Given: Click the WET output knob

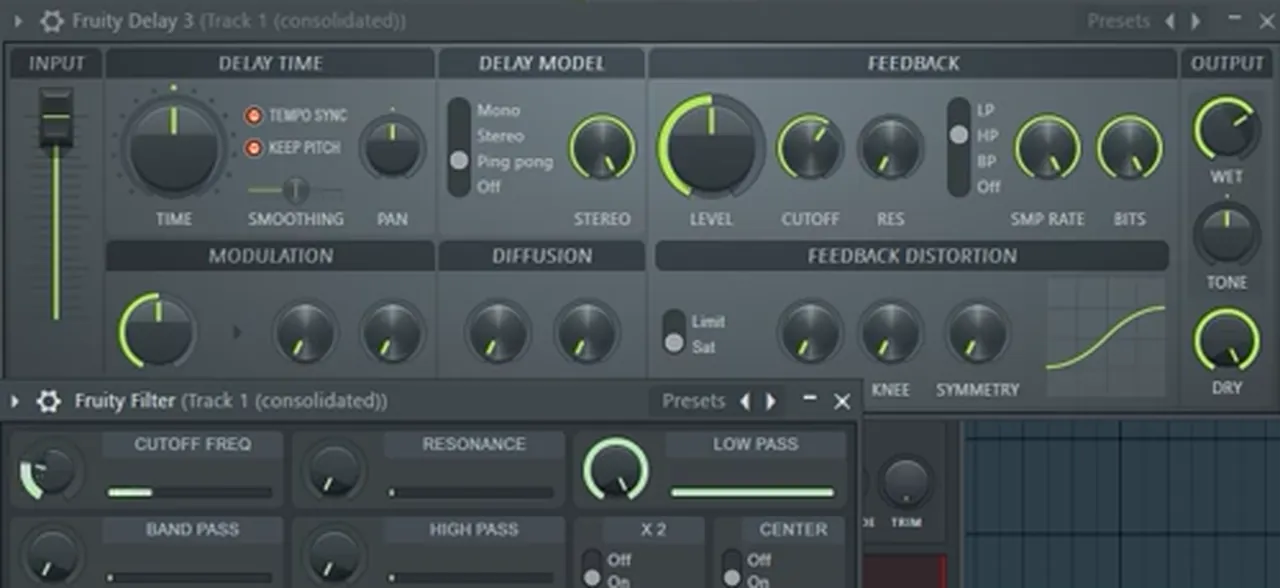Looking at the screenshot, I should [x=1226, y=128].
